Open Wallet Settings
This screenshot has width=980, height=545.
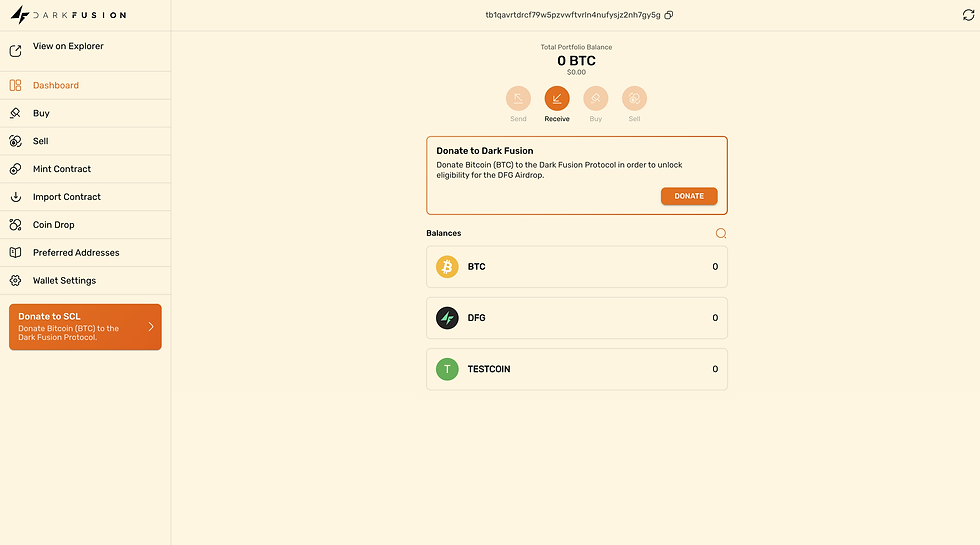(x=64, y=281)
